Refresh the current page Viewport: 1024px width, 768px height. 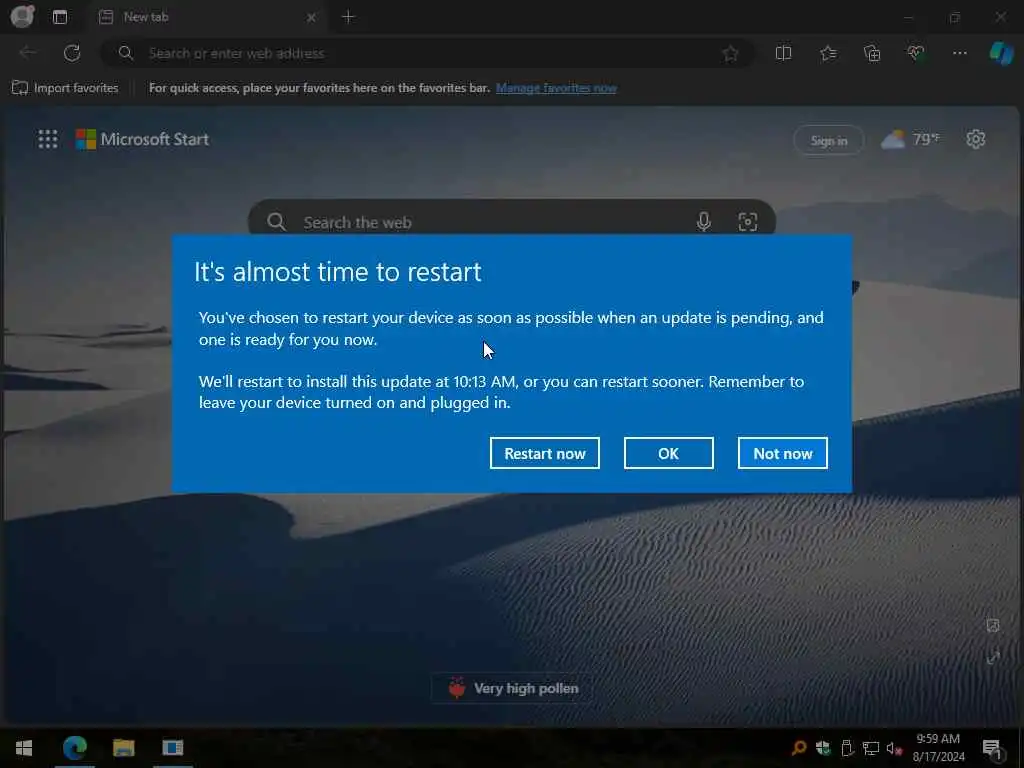72,53
